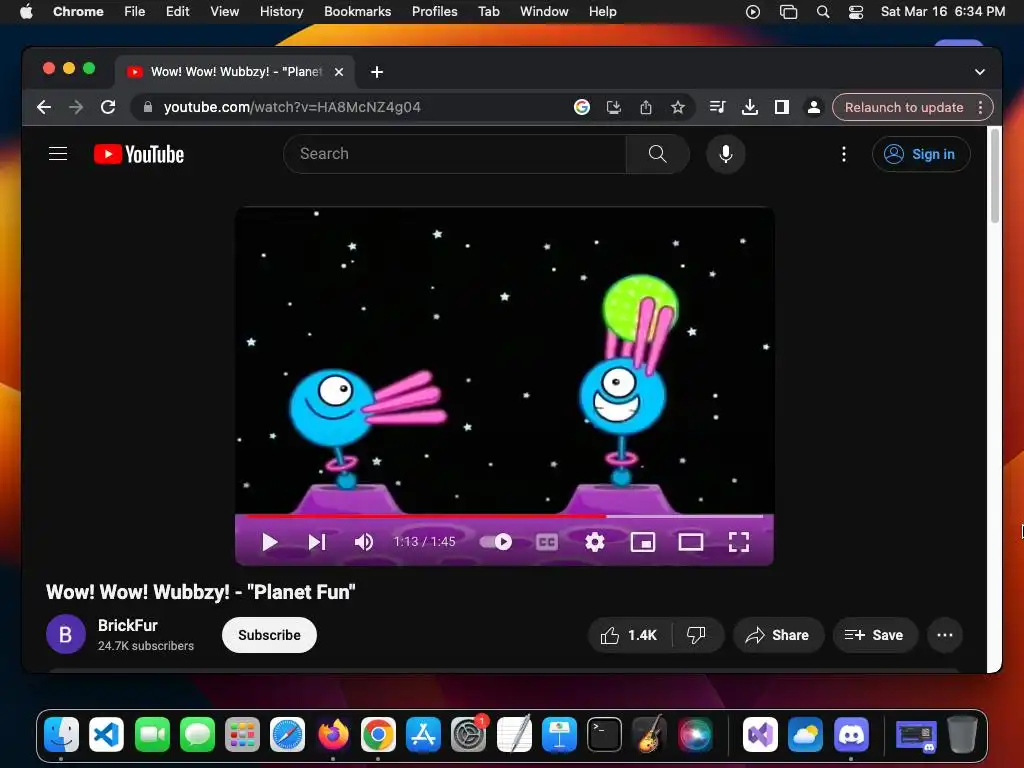Close the Wubbzy tab
Viewport: 1024px width, 768px height.
[x=339, y=72]
